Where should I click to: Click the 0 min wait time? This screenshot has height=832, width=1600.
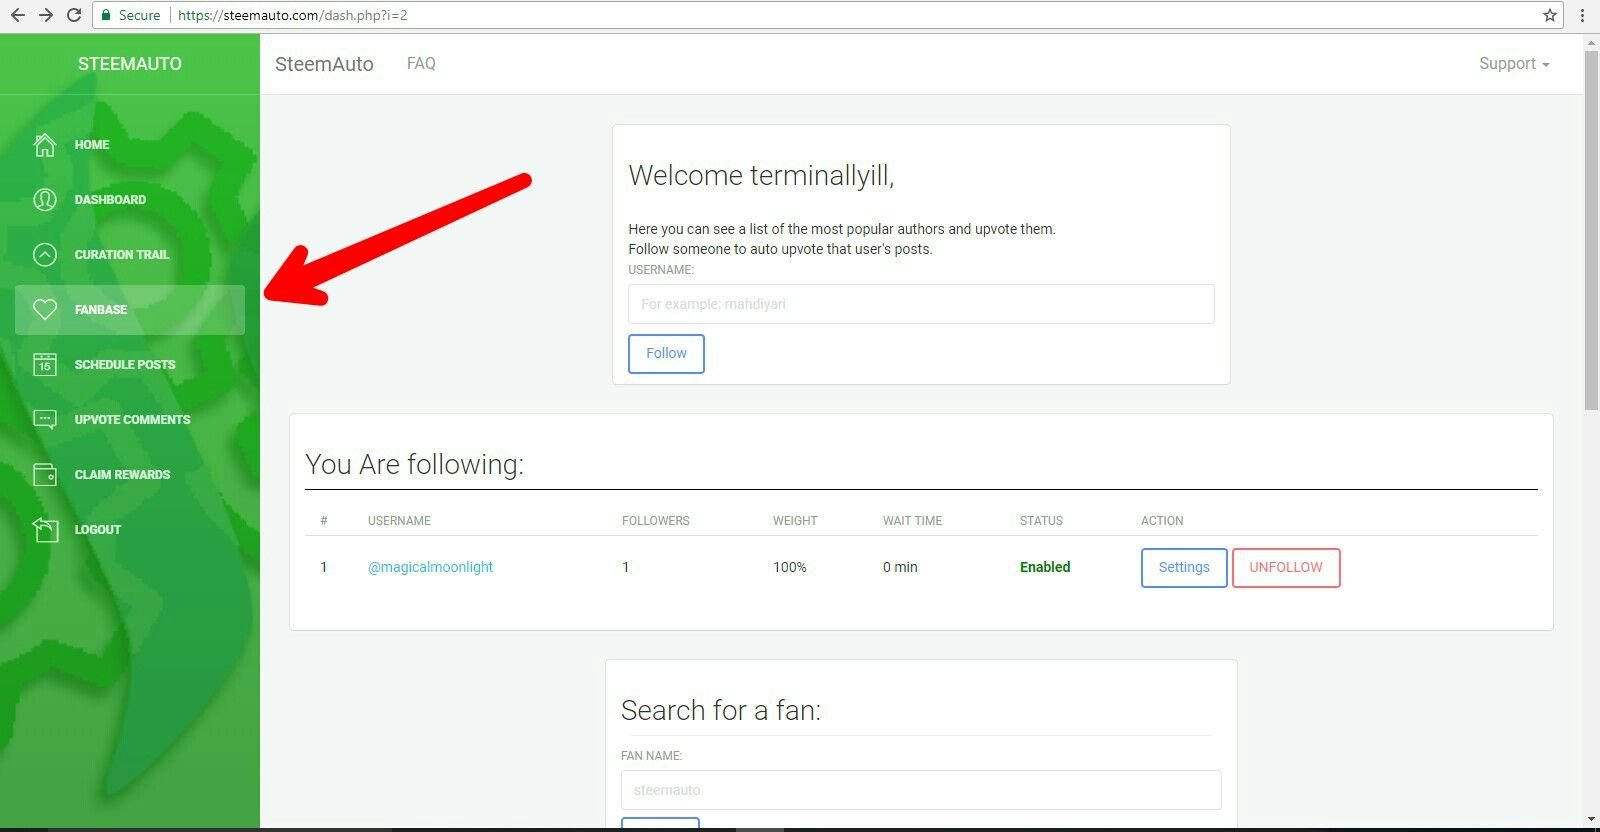[x=900, y=567]
